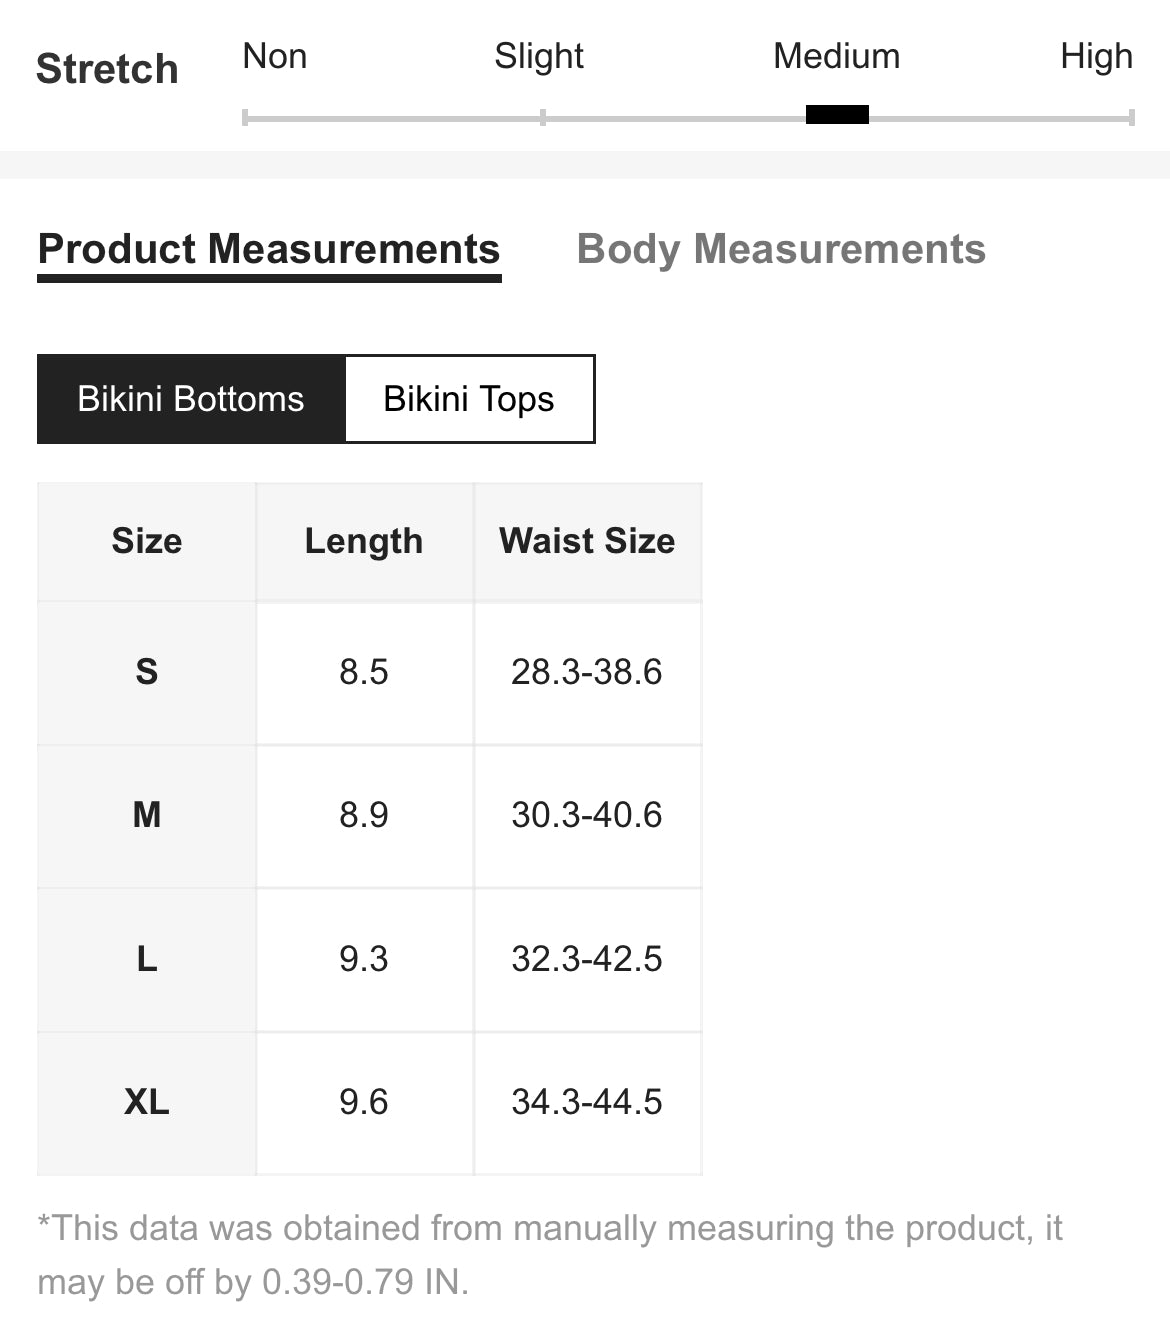Click the 9.6 length value cell

coord(364,1103)
